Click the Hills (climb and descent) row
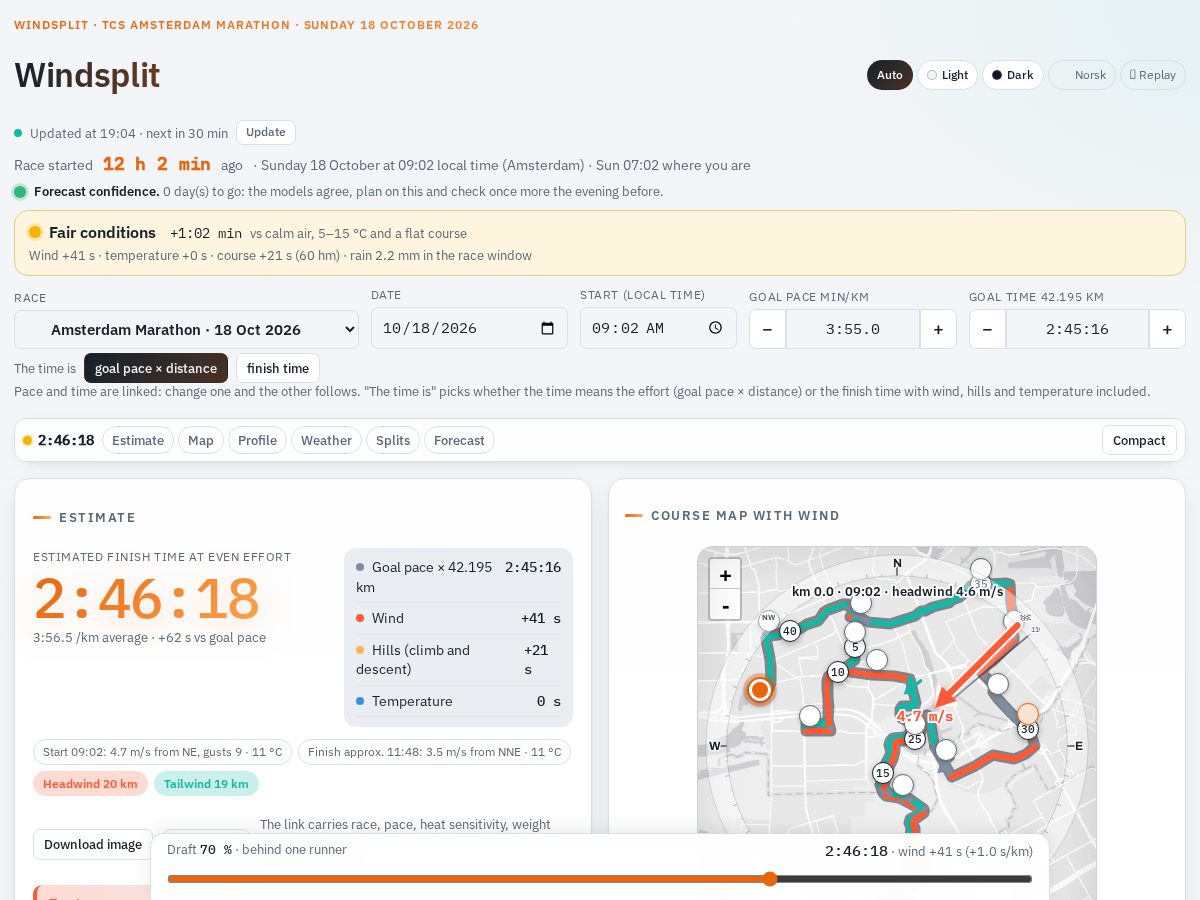 pos(458,659)
